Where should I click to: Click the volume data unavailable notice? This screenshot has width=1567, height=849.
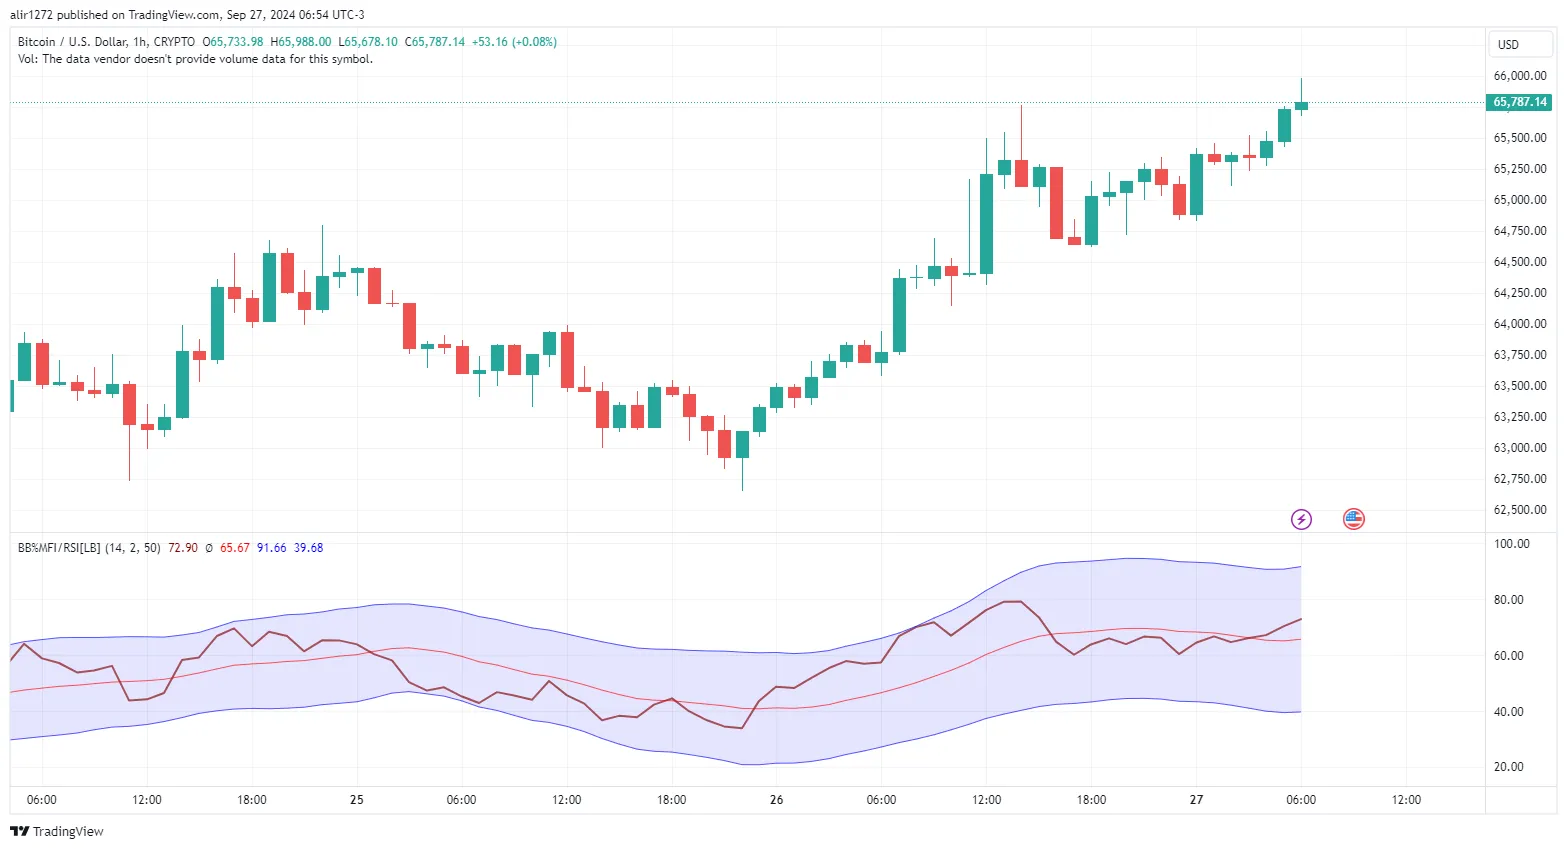195,59
